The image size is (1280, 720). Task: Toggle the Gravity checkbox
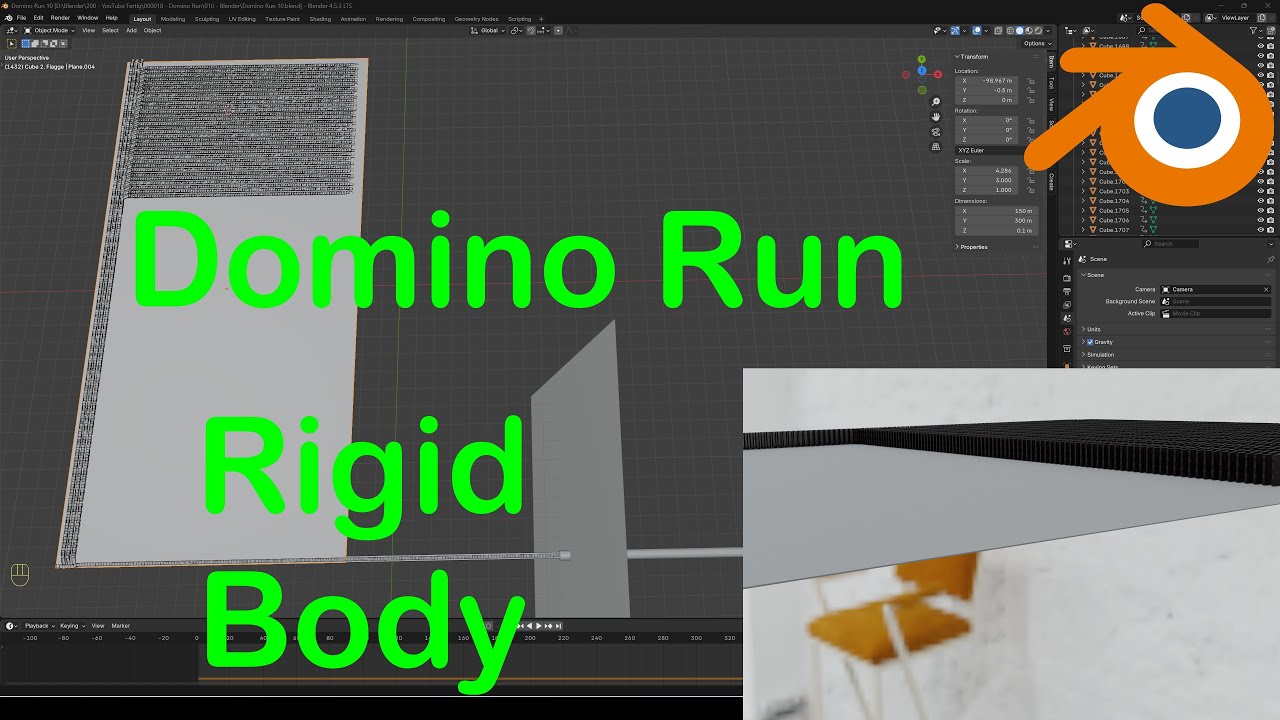click(1090, 342)
